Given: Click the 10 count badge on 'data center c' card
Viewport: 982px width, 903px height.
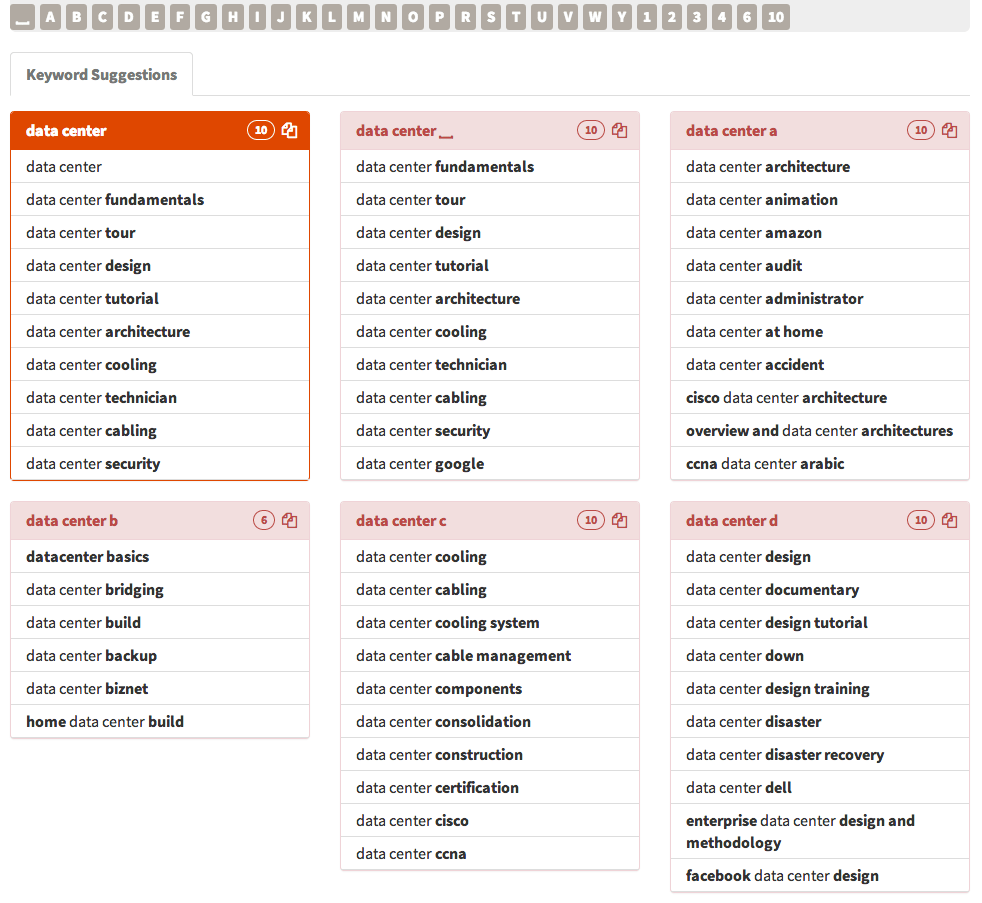Looking at the screenshot, I should [591, 520].
